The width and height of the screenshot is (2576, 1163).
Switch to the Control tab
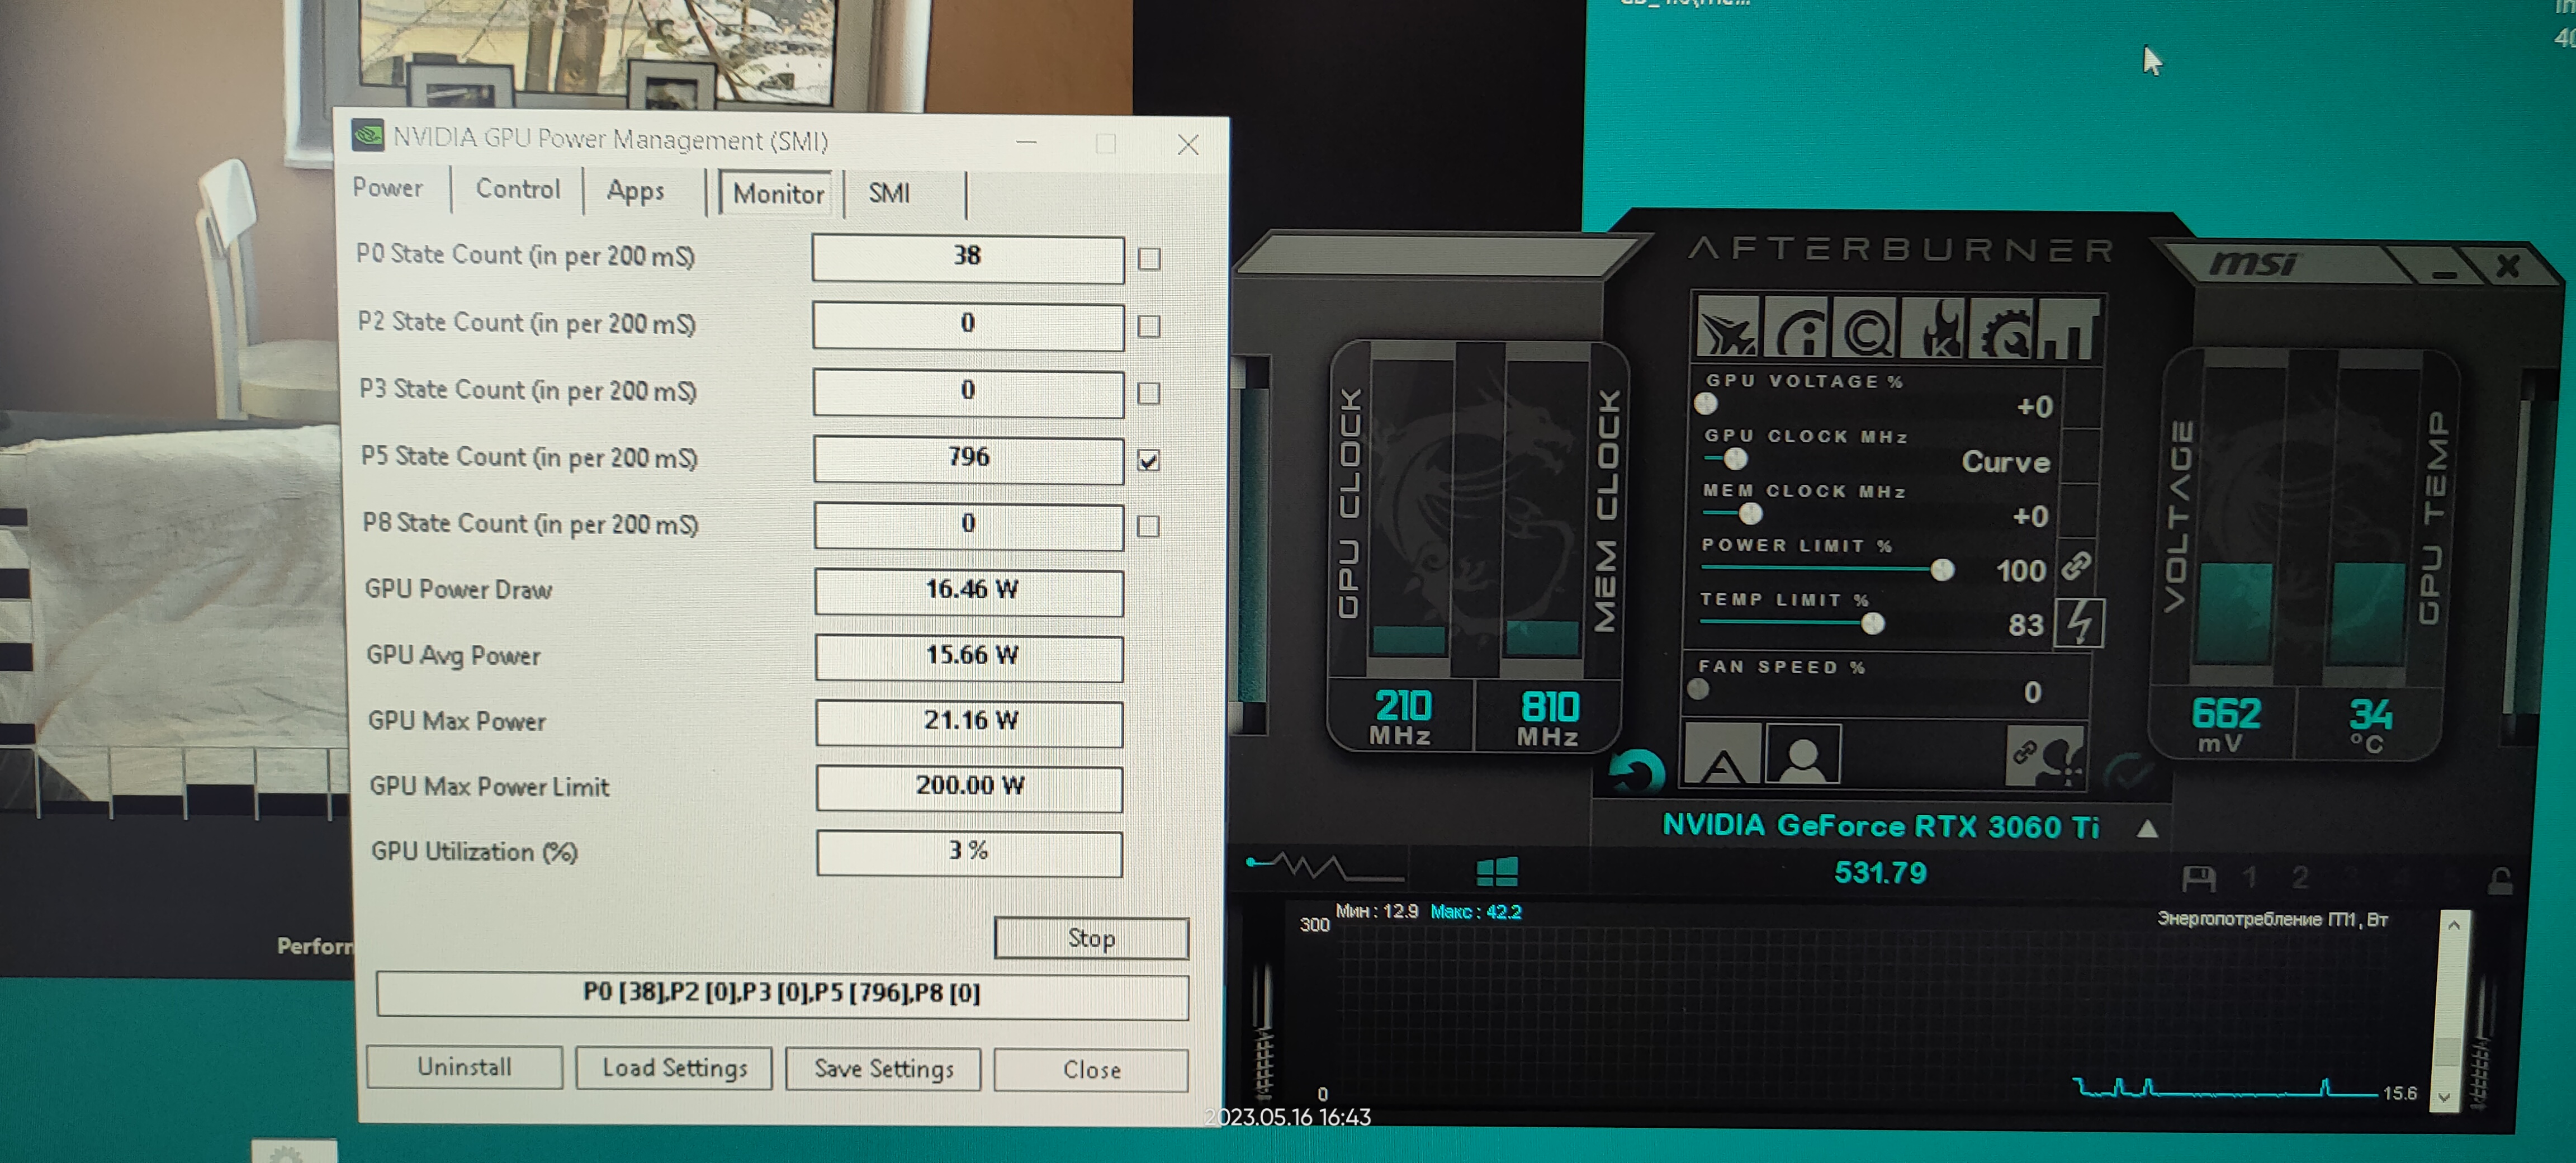click(517, 189)
